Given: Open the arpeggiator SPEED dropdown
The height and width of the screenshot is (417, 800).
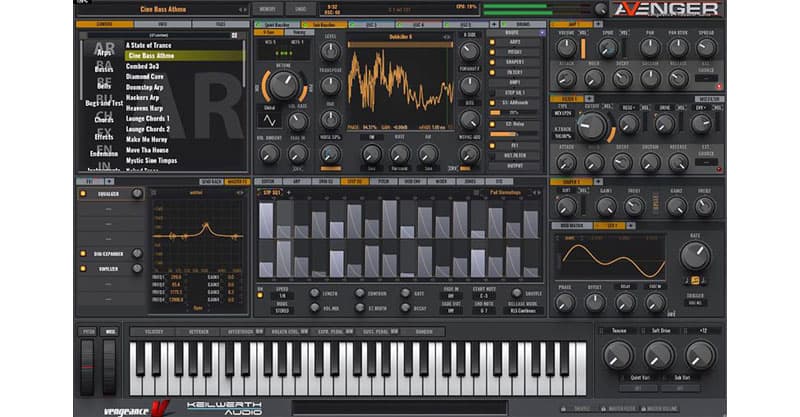Looking at the screenshot, I should pos(282,296).
